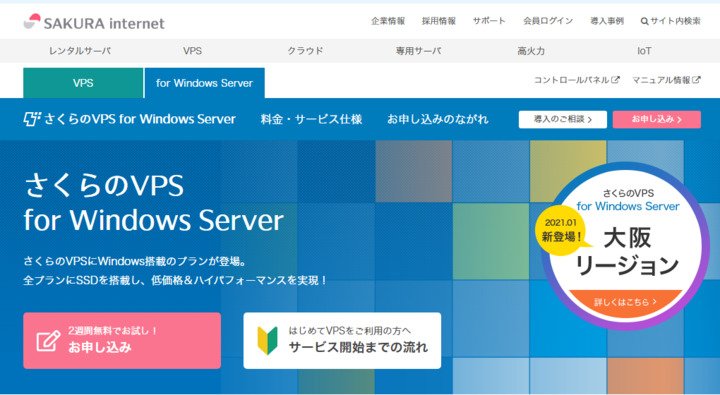720x395 pixels.
Task: Click the VPS server icon beside さくらのVPS for Windows Server
Action: 32,119
